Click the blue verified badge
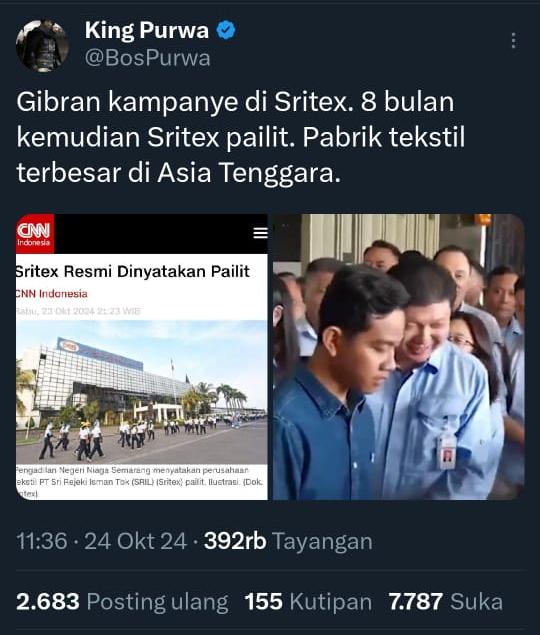Viewport: 540px width, 635px height. (226, 30)
